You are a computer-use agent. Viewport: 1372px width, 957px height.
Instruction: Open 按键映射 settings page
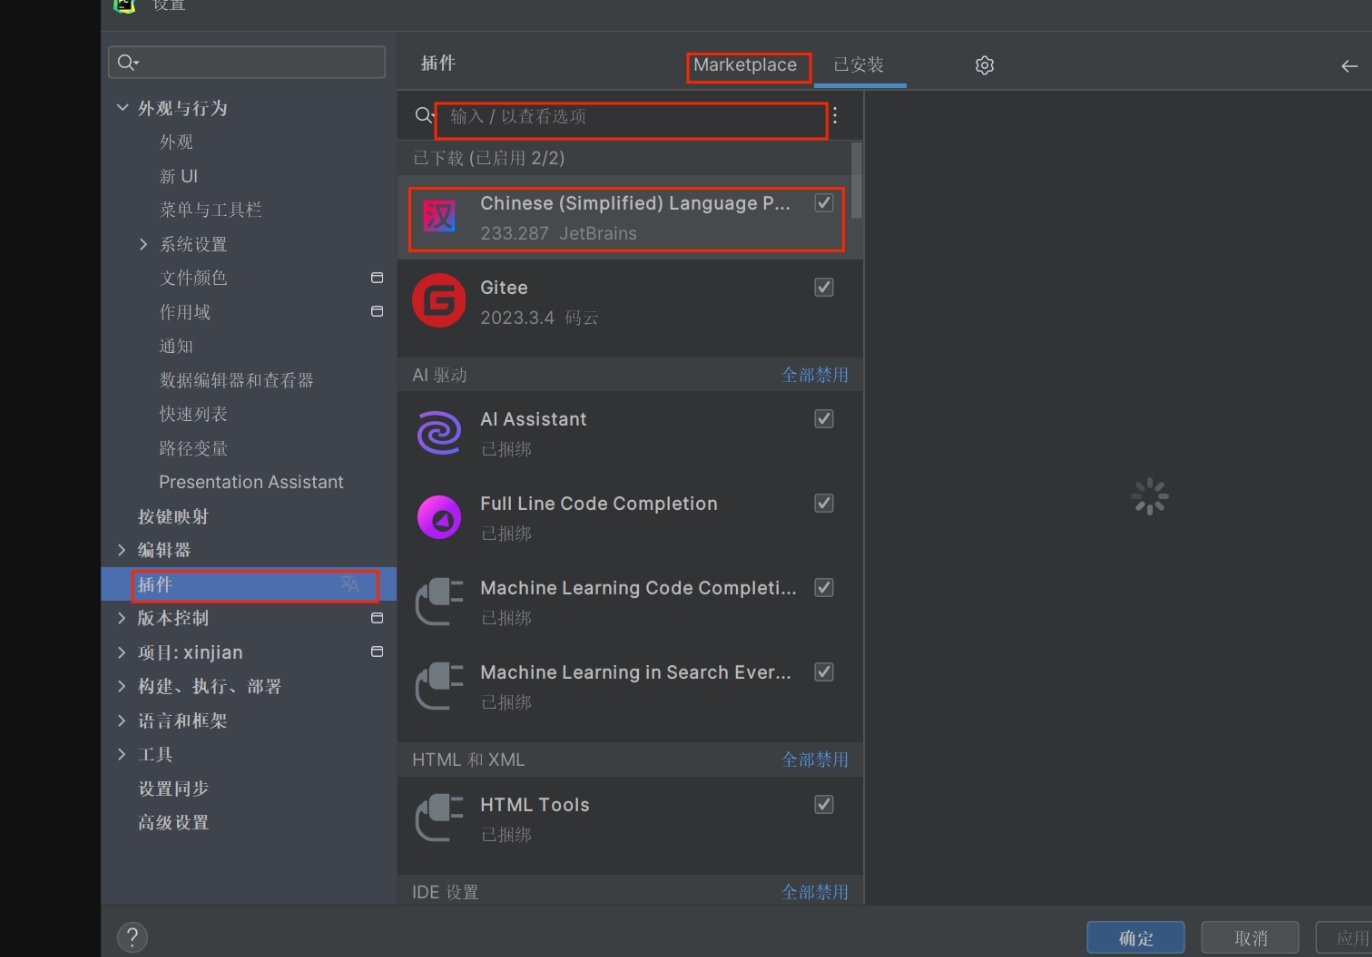(x=173, y=516)
